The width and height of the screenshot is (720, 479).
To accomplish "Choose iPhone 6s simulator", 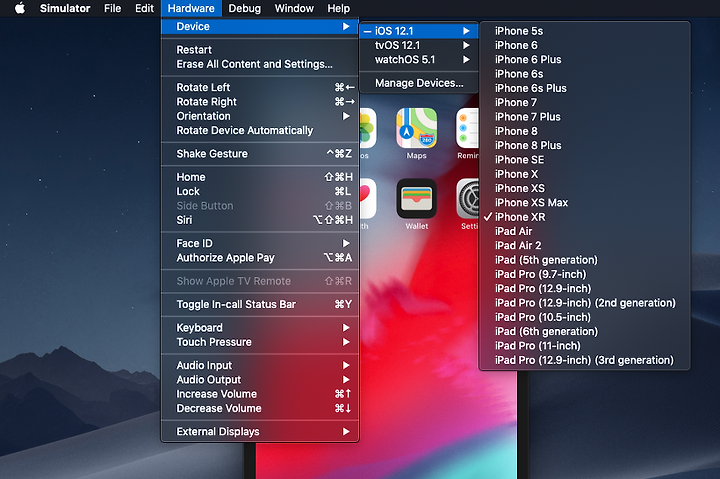I will [x=585, y=74].
